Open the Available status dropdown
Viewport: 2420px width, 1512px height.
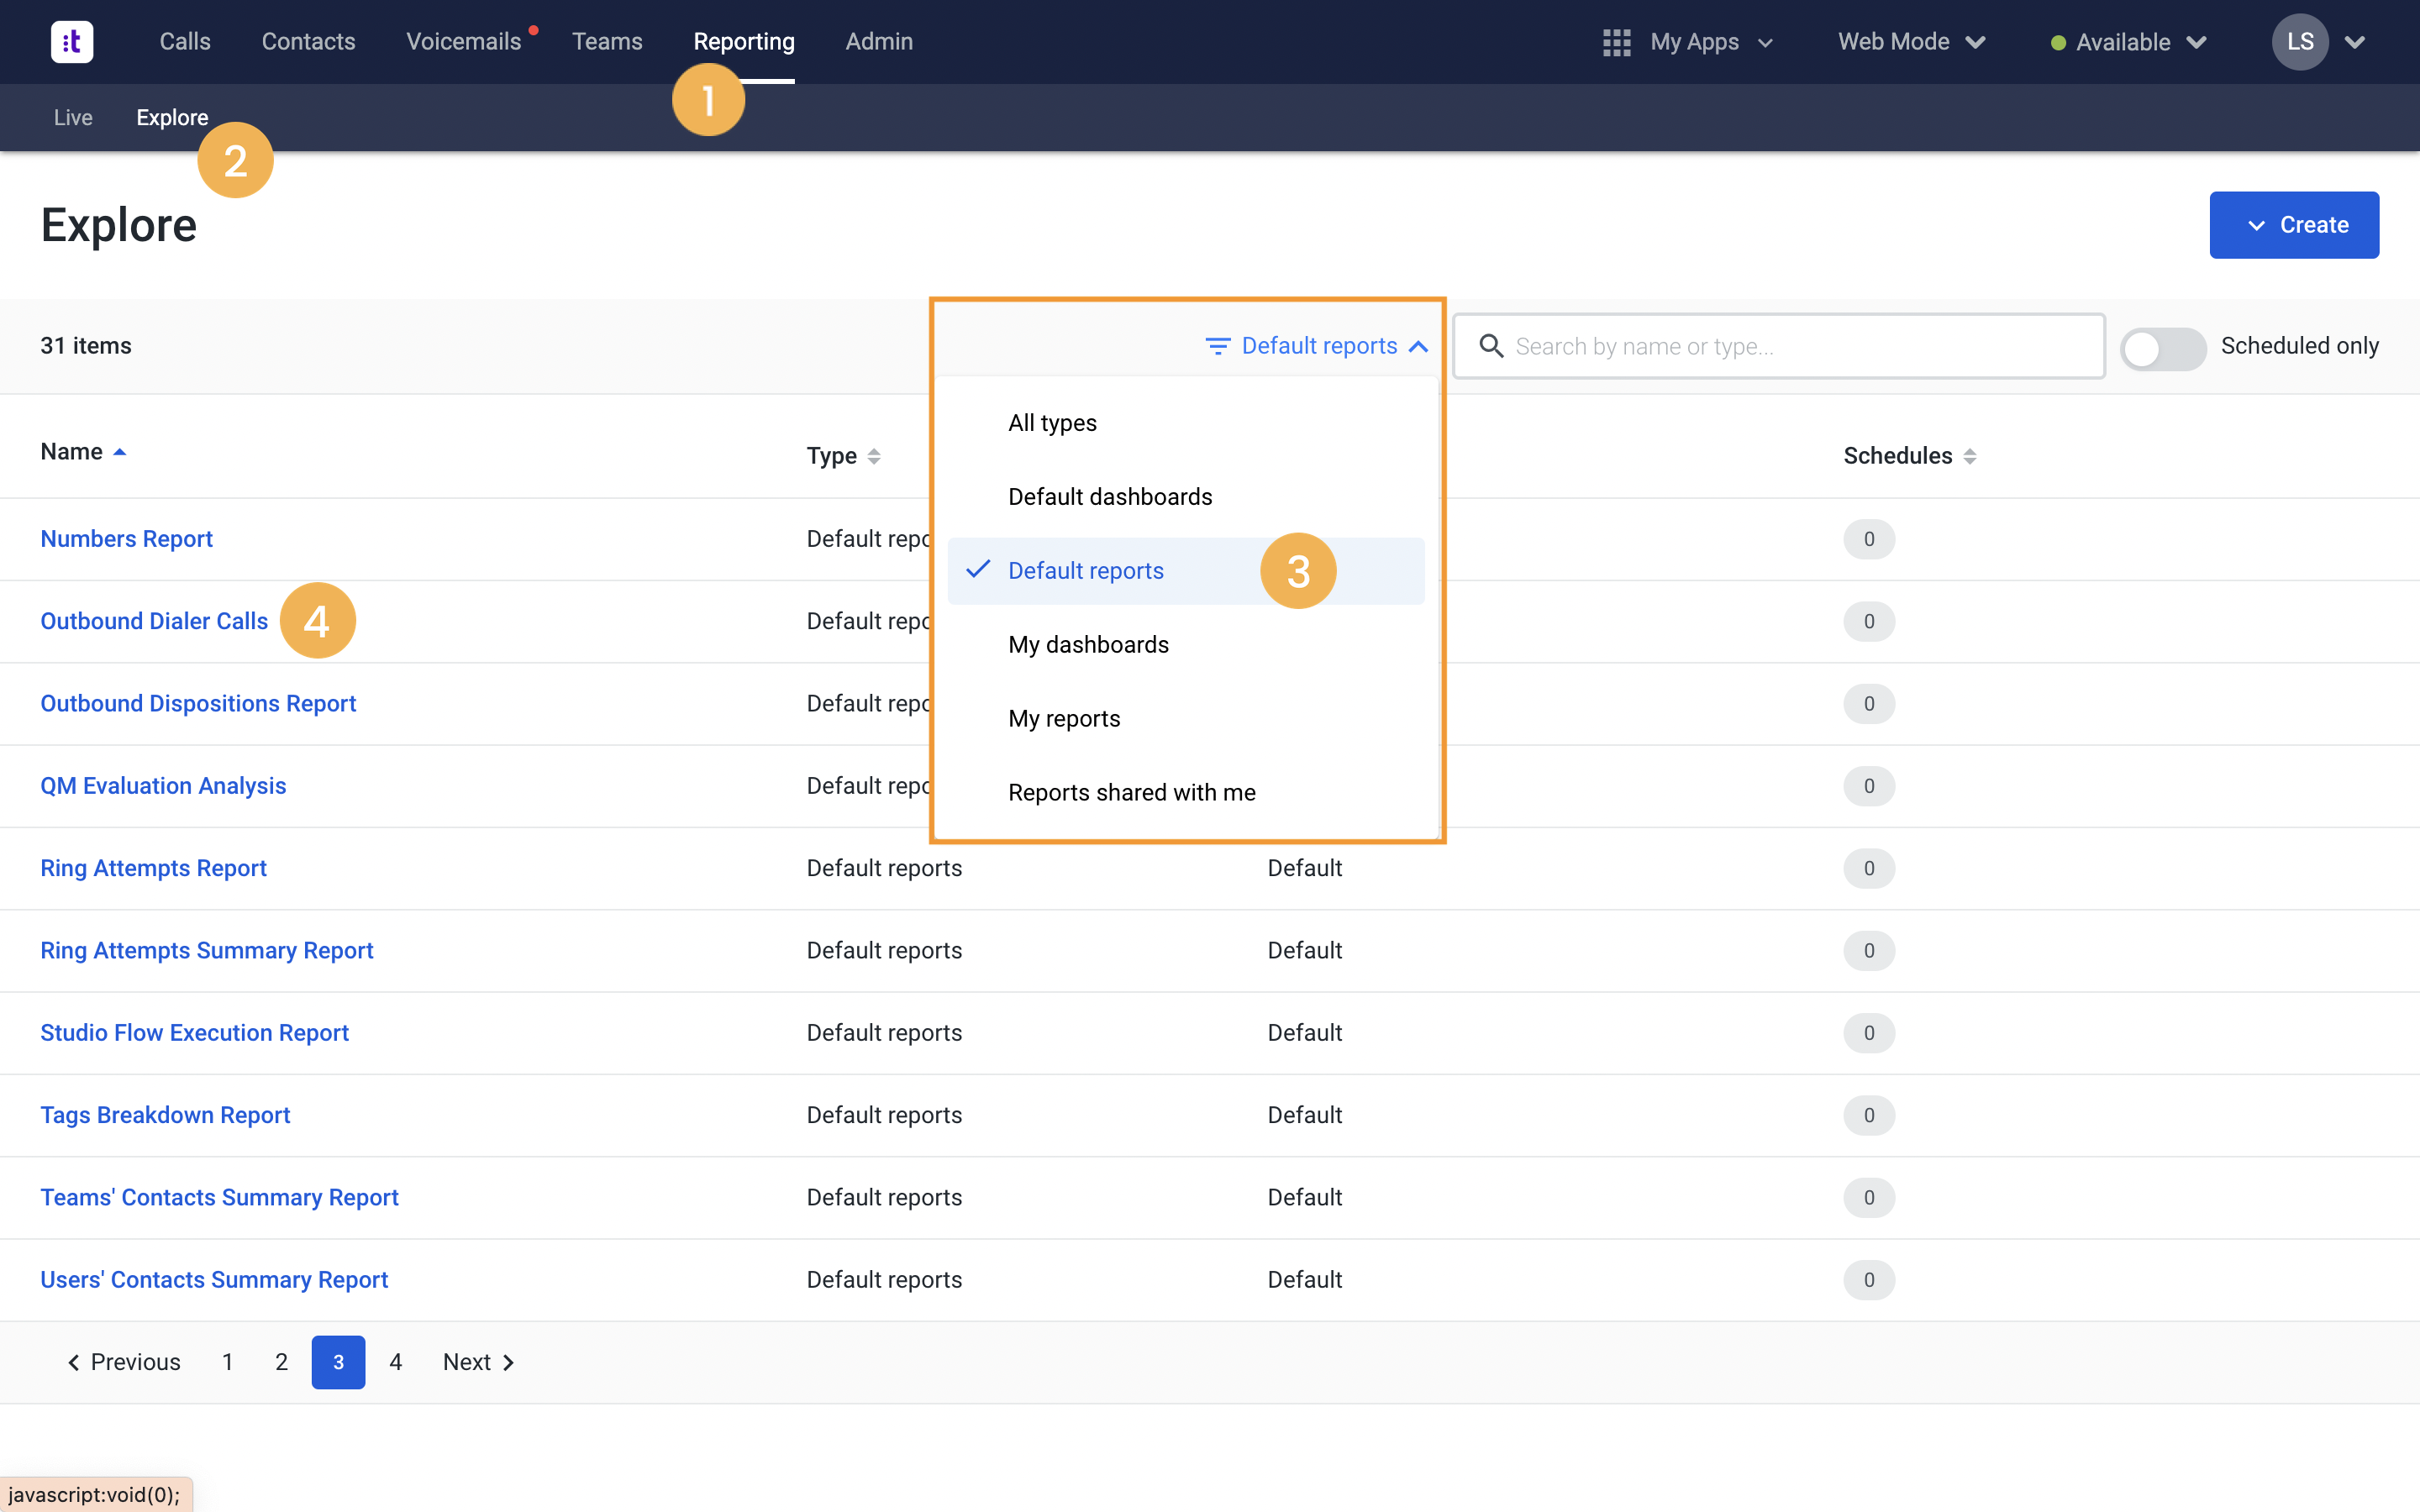pos(2129,42)
